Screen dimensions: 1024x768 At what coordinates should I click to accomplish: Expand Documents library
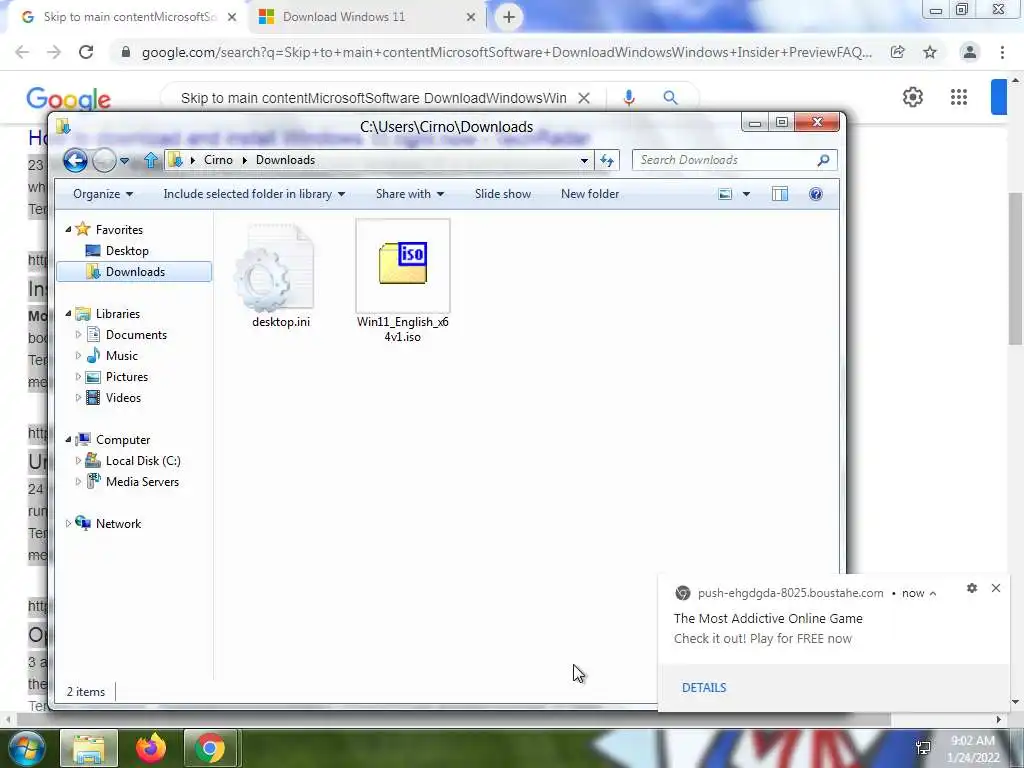(x=78, y=334)
